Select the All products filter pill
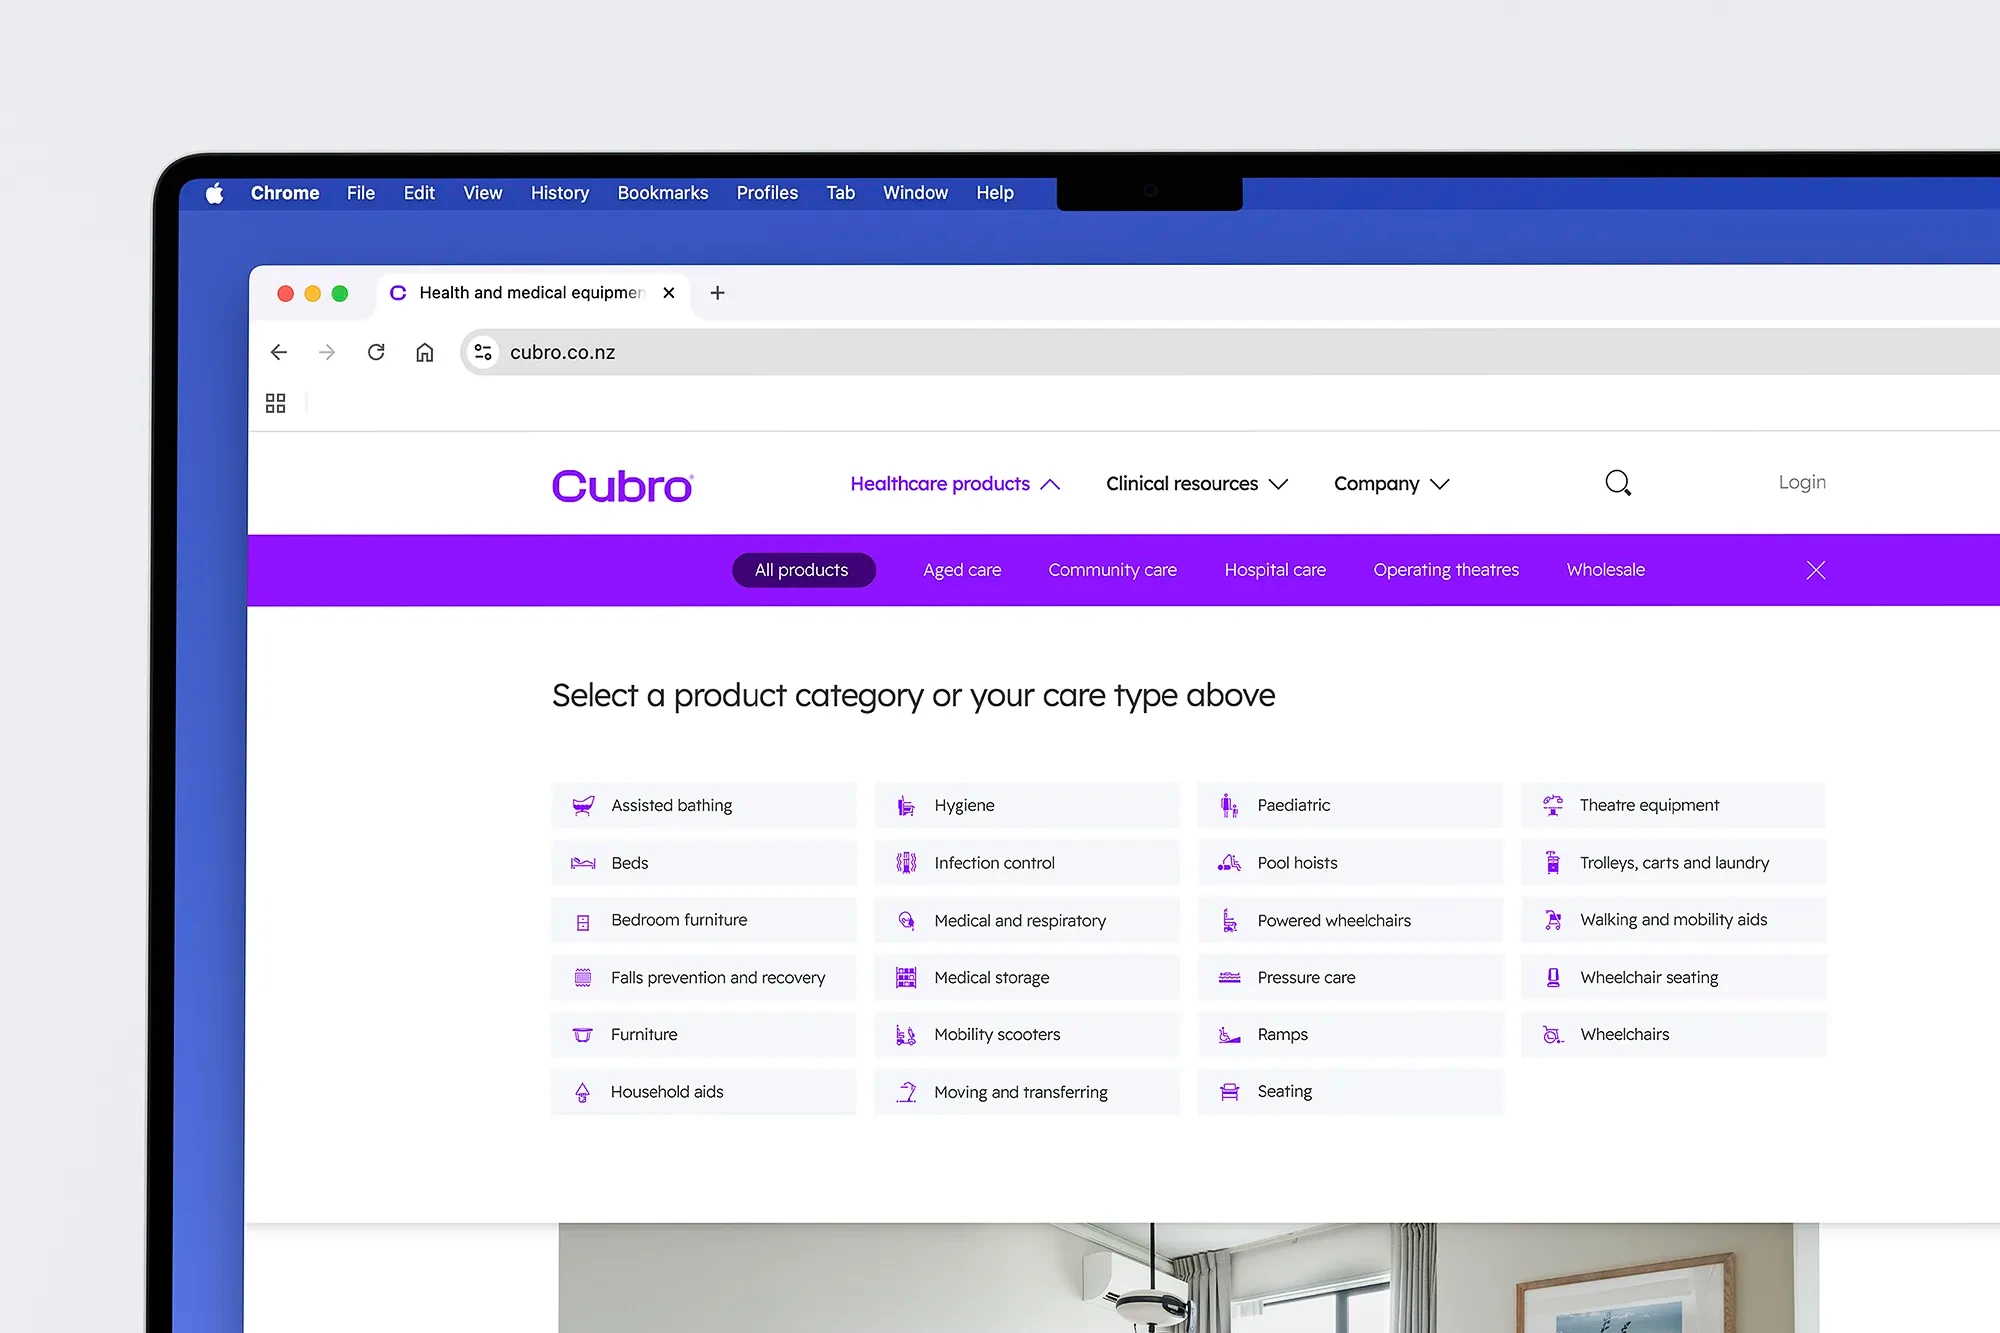Viewport: 2000px width, 1333px height. coord(802,570)
